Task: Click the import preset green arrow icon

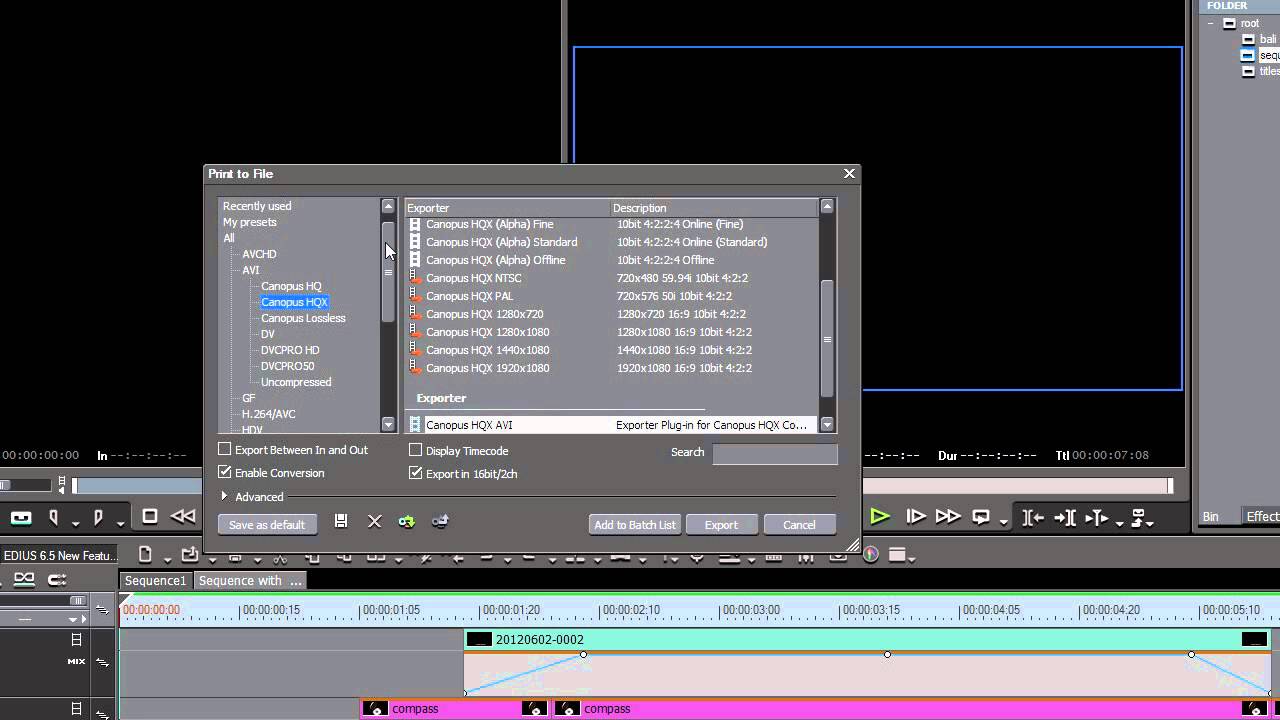Action: click(406, 521)
